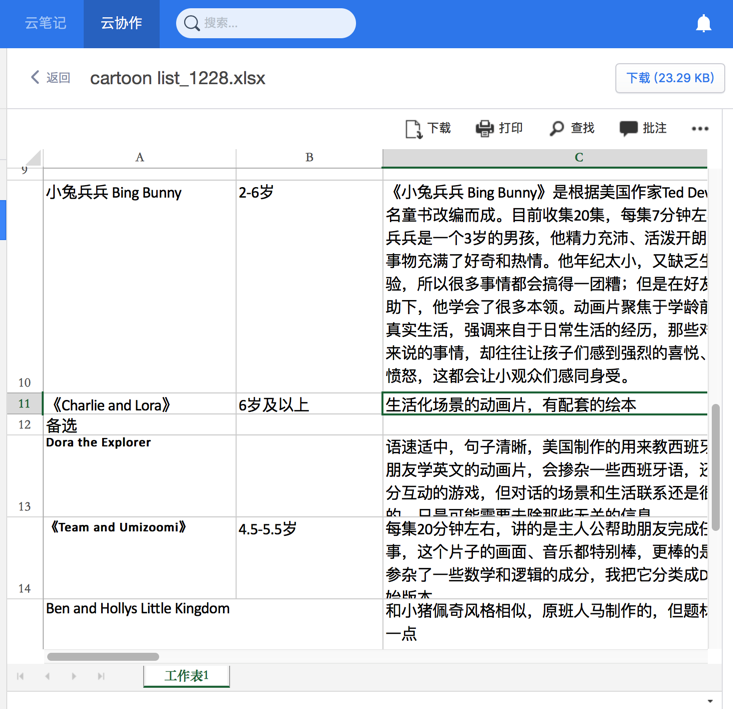Select cell starting 和小猪佩奇风格相似
The height and width of the screenshot is (709, 733).
545,624
